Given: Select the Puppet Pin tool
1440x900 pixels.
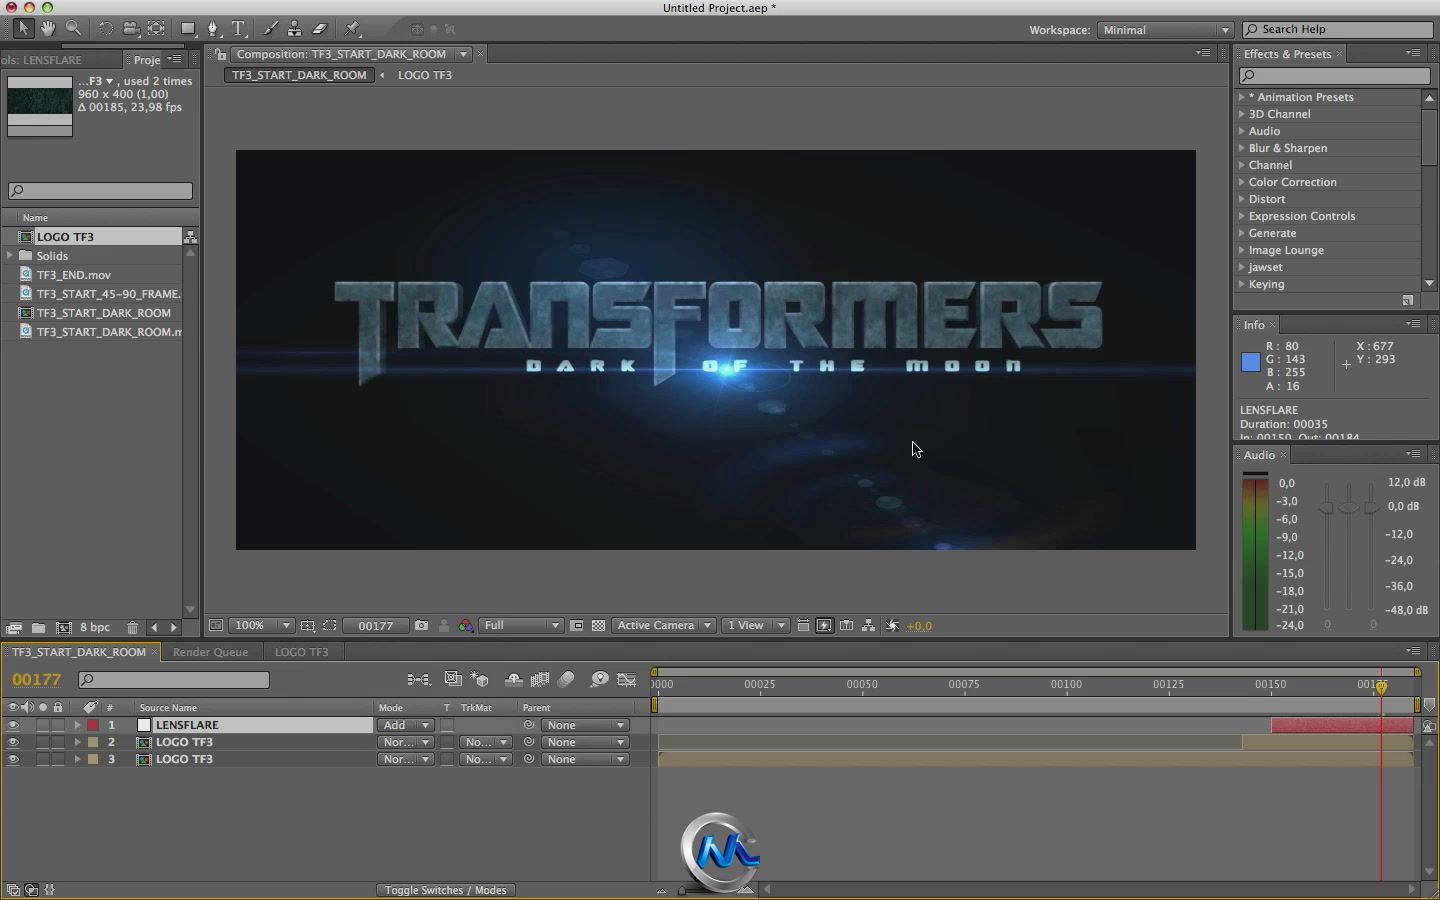Looking at the screenshot, I should (352, 29).
